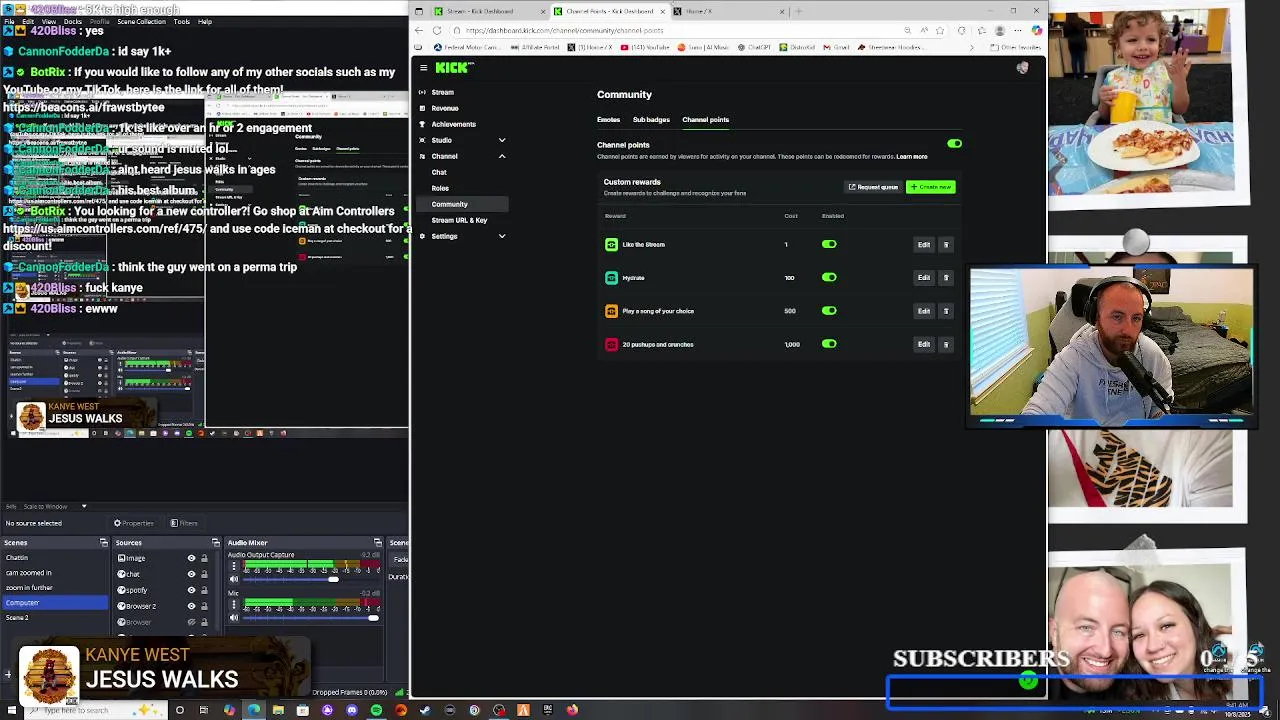
Task: Expand the Studio section in Kick sidebar
Action: pyautogui.click(x=502, y=141)
